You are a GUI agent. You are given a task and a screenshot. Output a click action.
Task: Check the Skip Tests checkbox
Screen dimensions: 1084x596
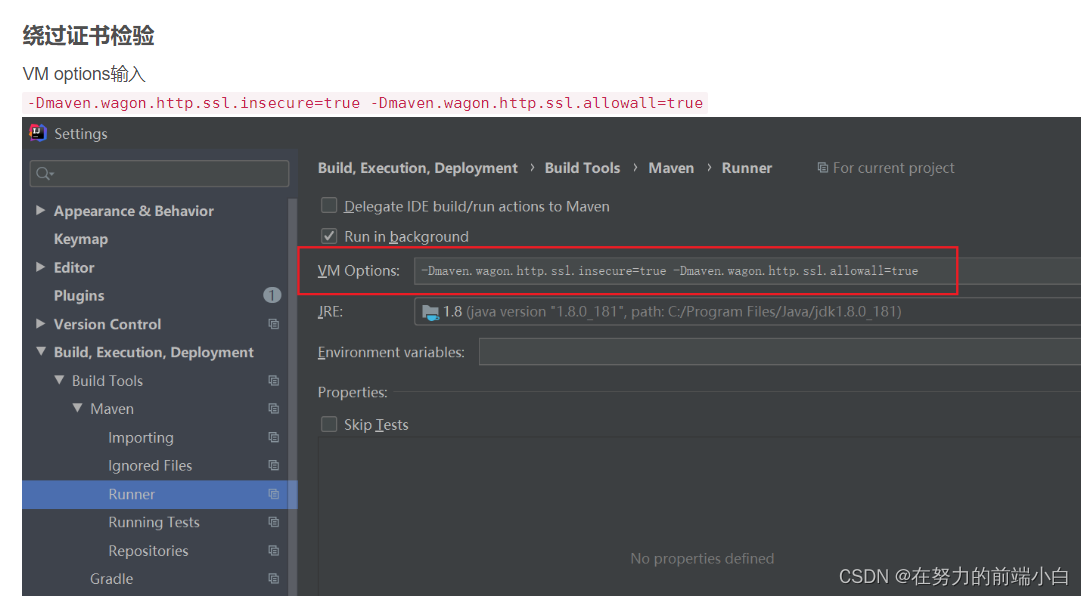[329, 424]
